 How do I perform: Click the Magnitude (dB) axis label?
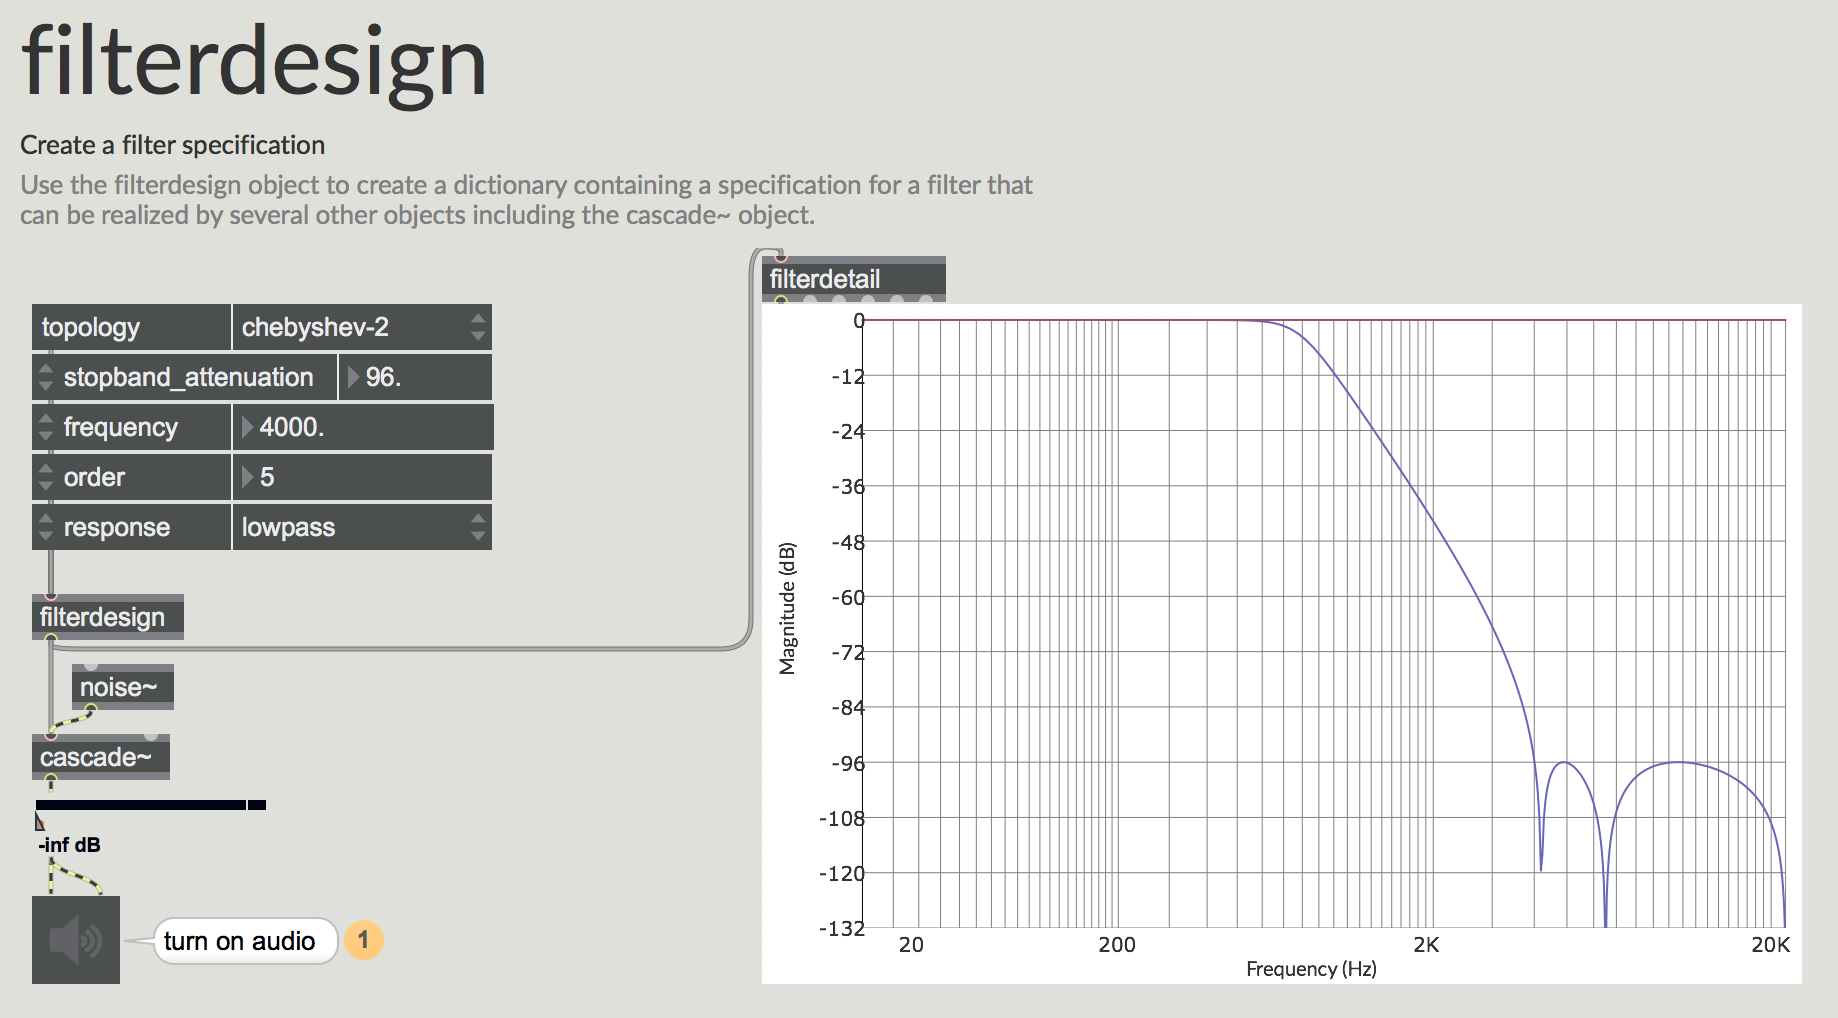click(x=787, y=608)
